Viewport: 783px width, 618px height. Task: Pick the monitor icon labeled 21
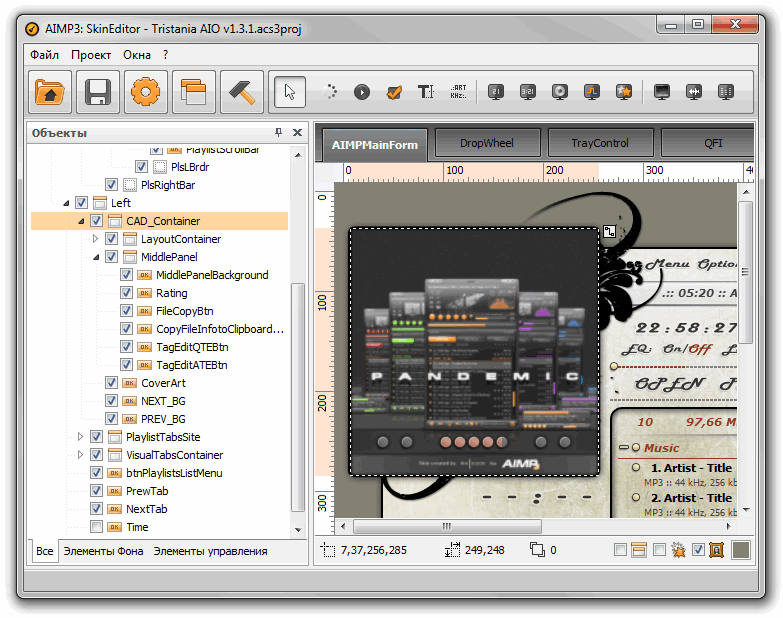point(495,92)
